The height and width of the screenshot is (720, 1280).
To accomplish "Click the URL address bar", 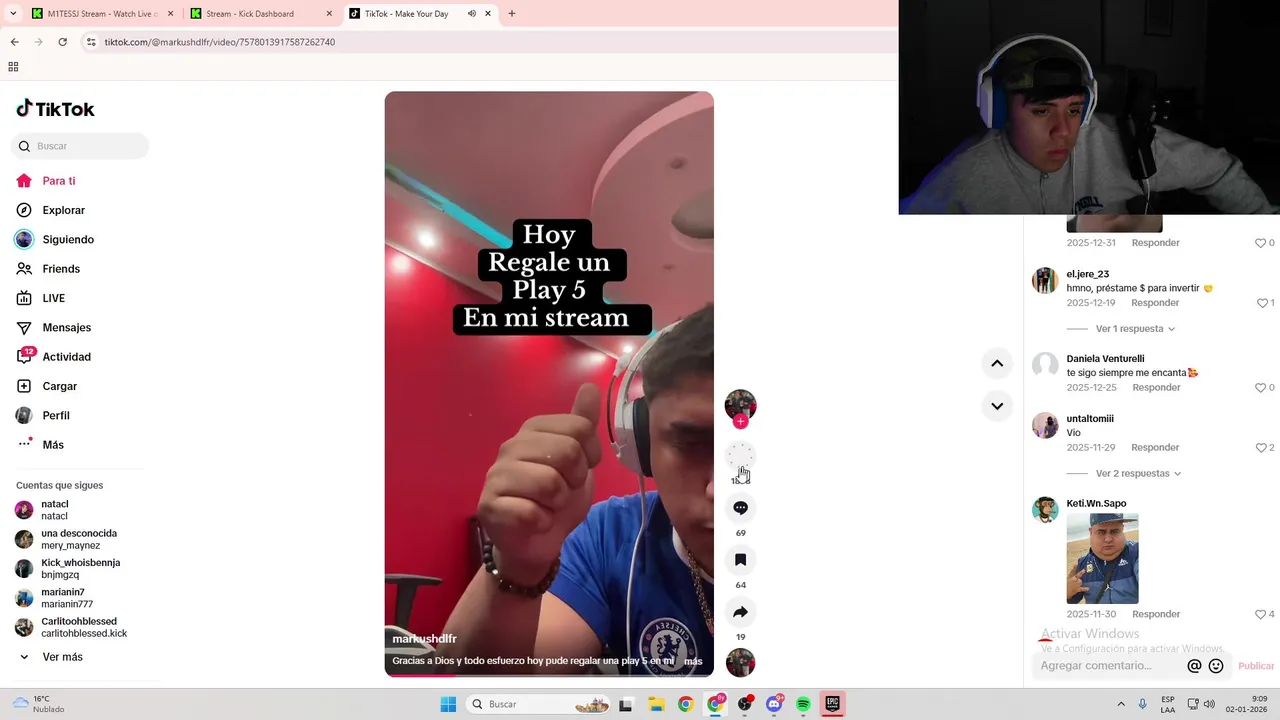I will click(490, 42).
